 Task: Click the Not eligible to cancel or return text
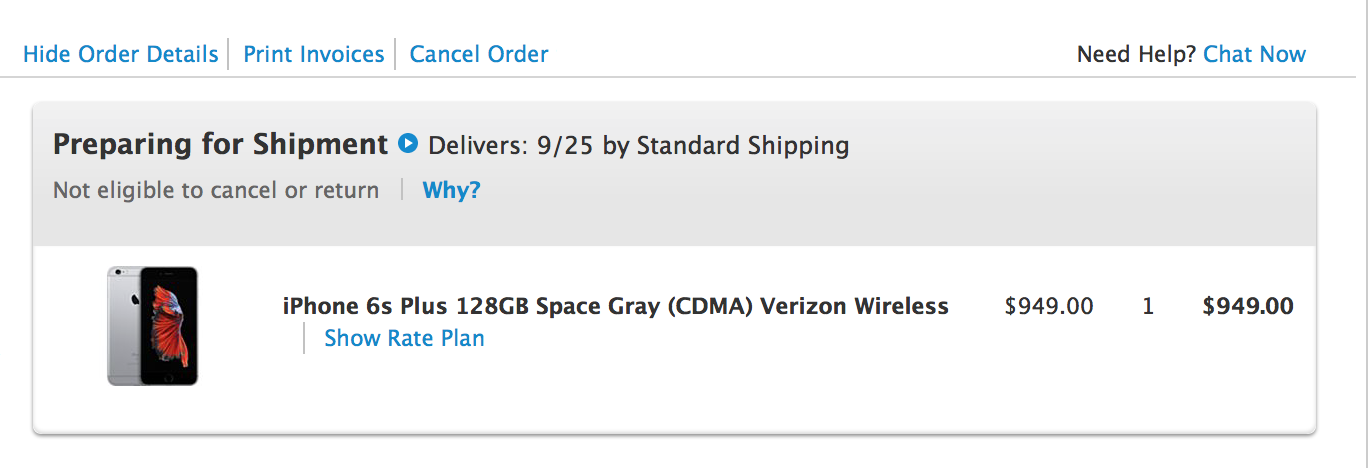(216, 190)
